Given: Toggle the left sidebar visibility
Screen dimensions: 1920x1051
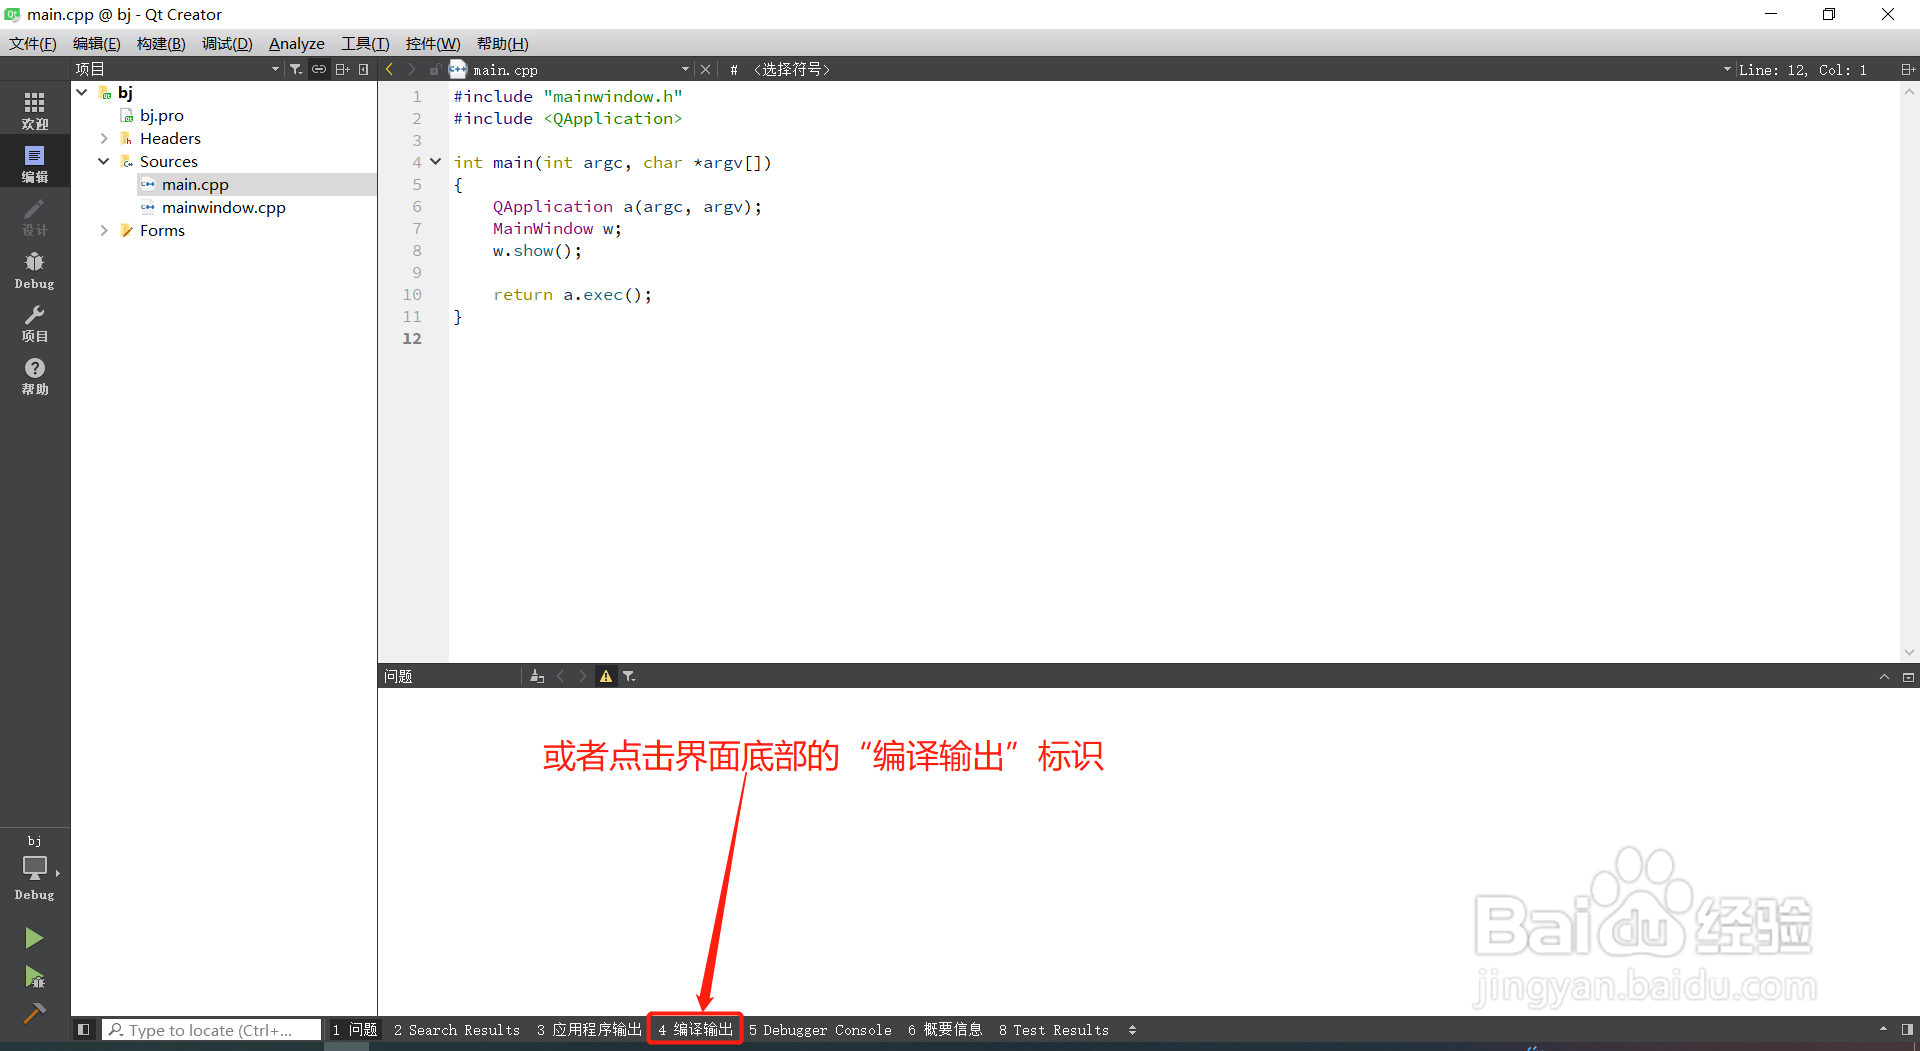Looking at the screenshot, I should click(x=84, y=1029).
